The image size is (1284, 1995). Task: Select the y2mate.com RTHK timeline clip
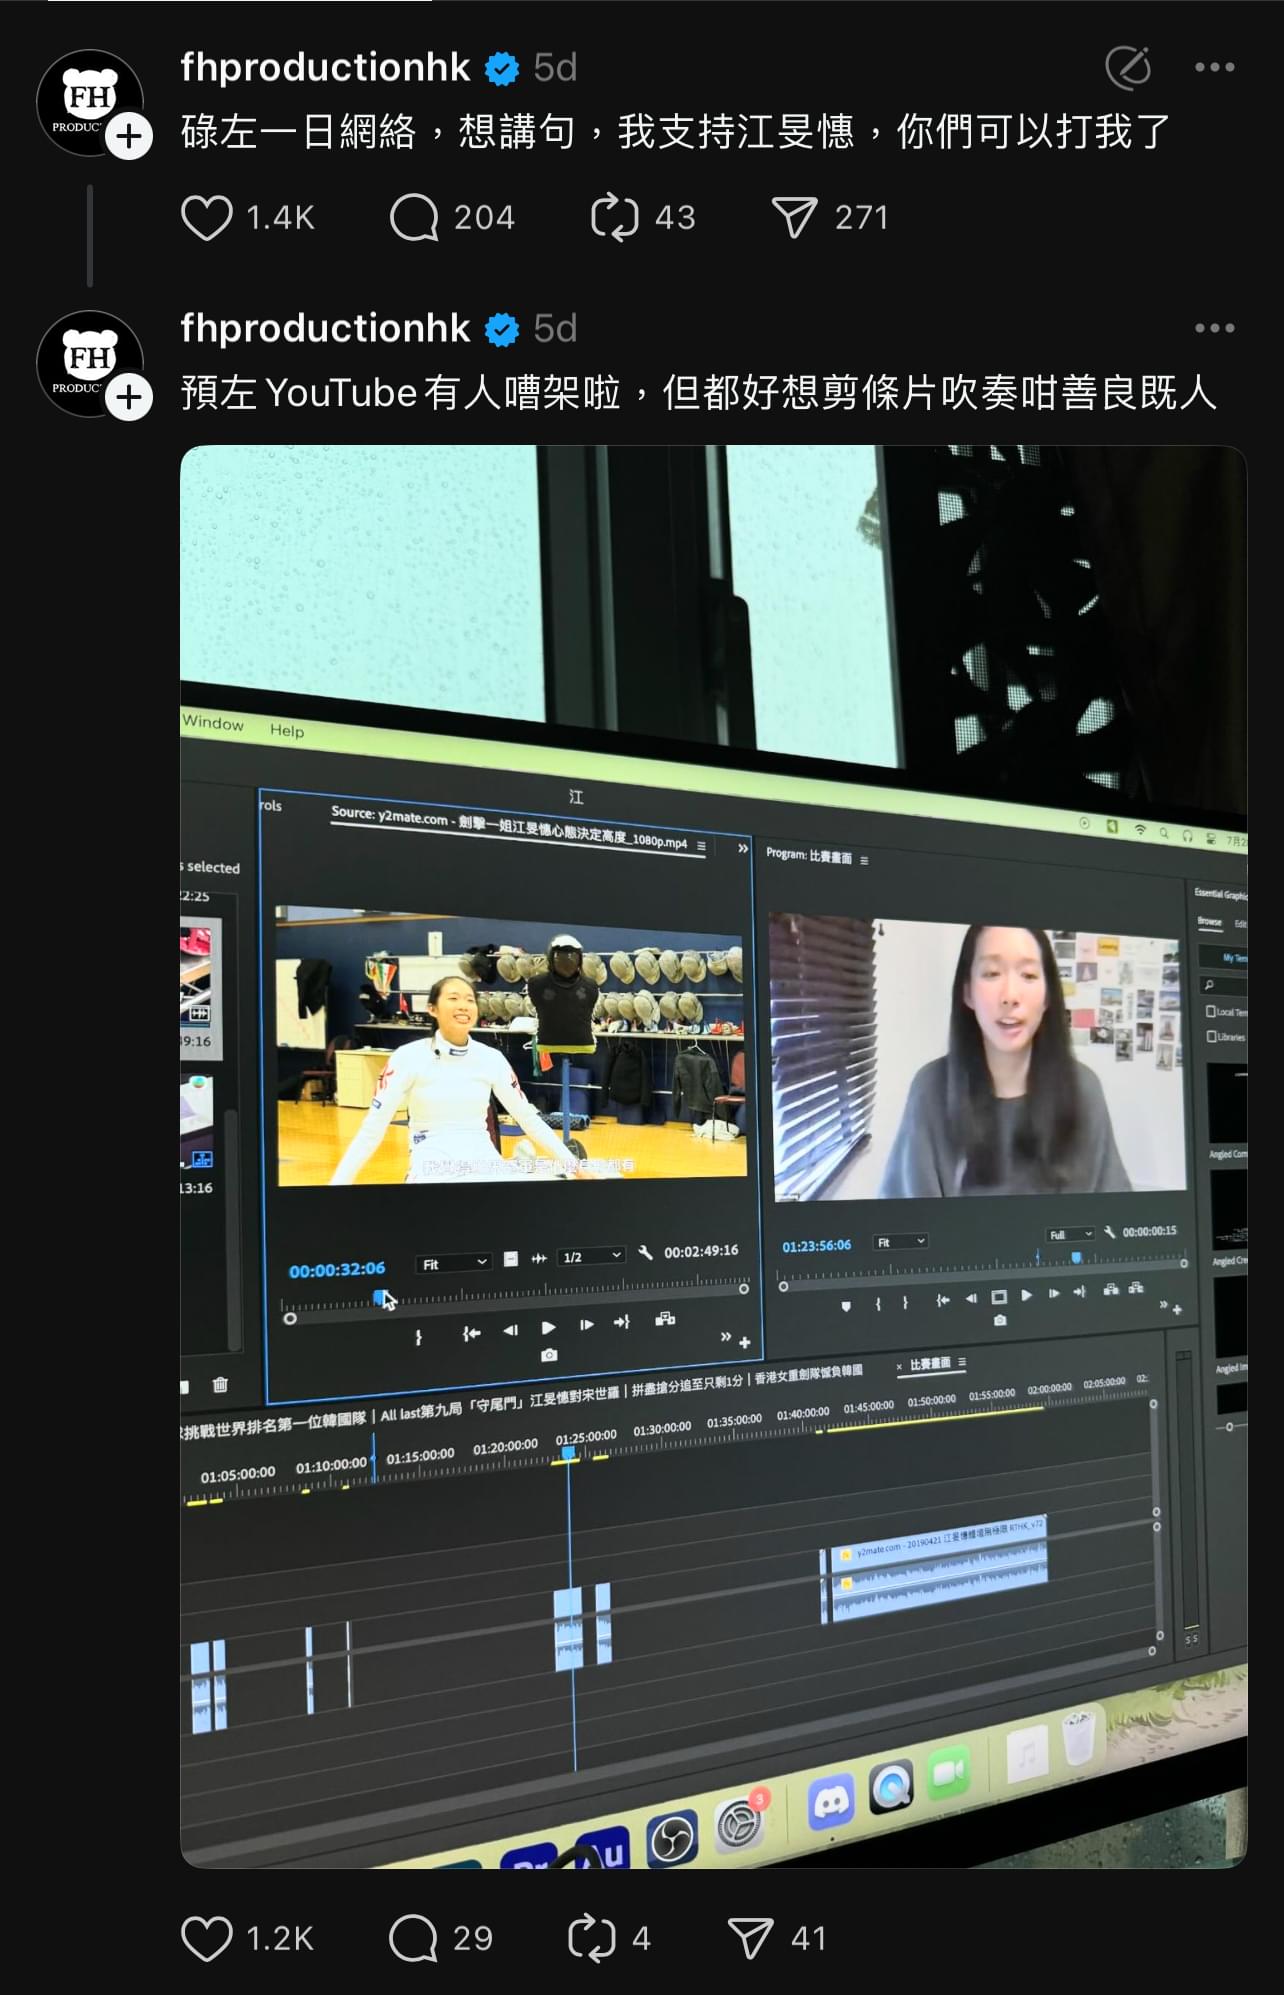tap(938, 1567)
